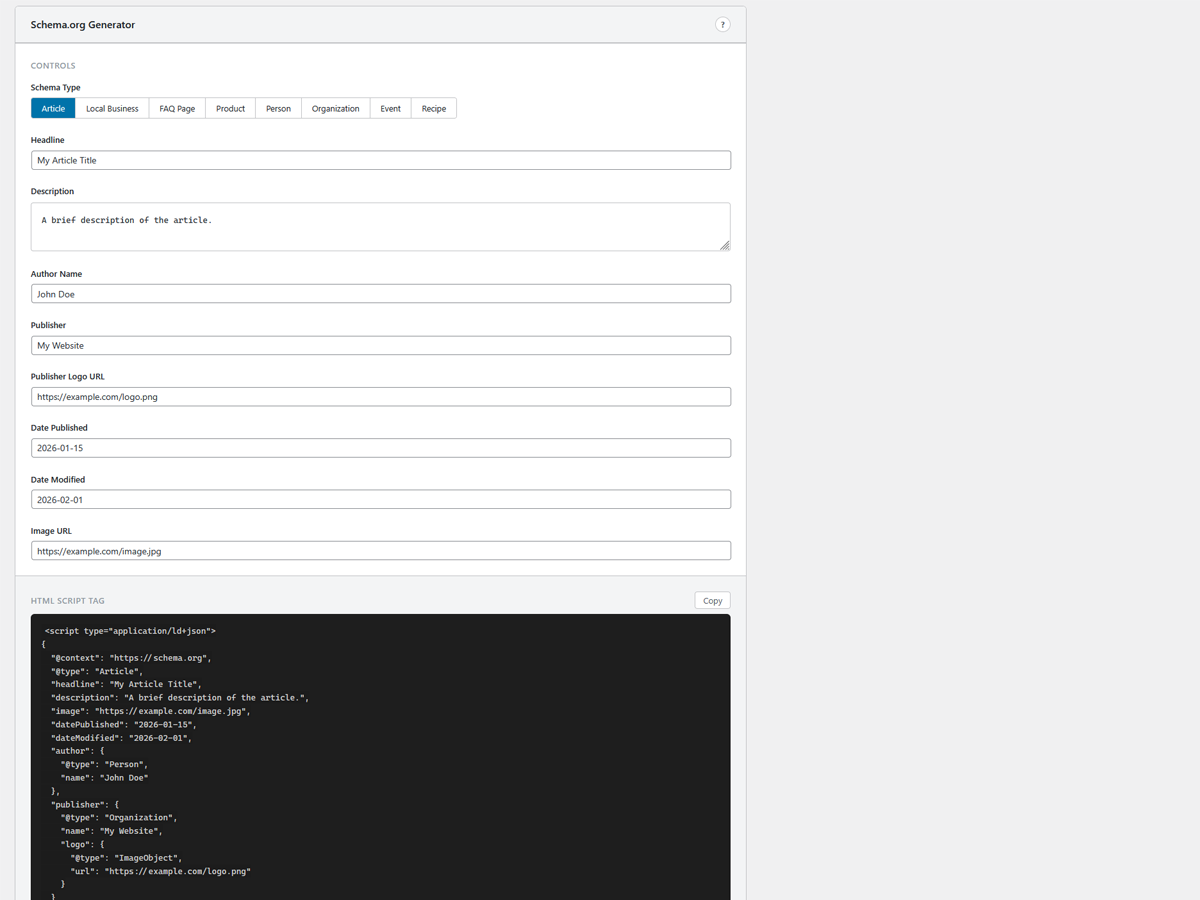This screenshot has height=900, width=1200.
Task: Click inside the Description text area
Action: [380, 226]
